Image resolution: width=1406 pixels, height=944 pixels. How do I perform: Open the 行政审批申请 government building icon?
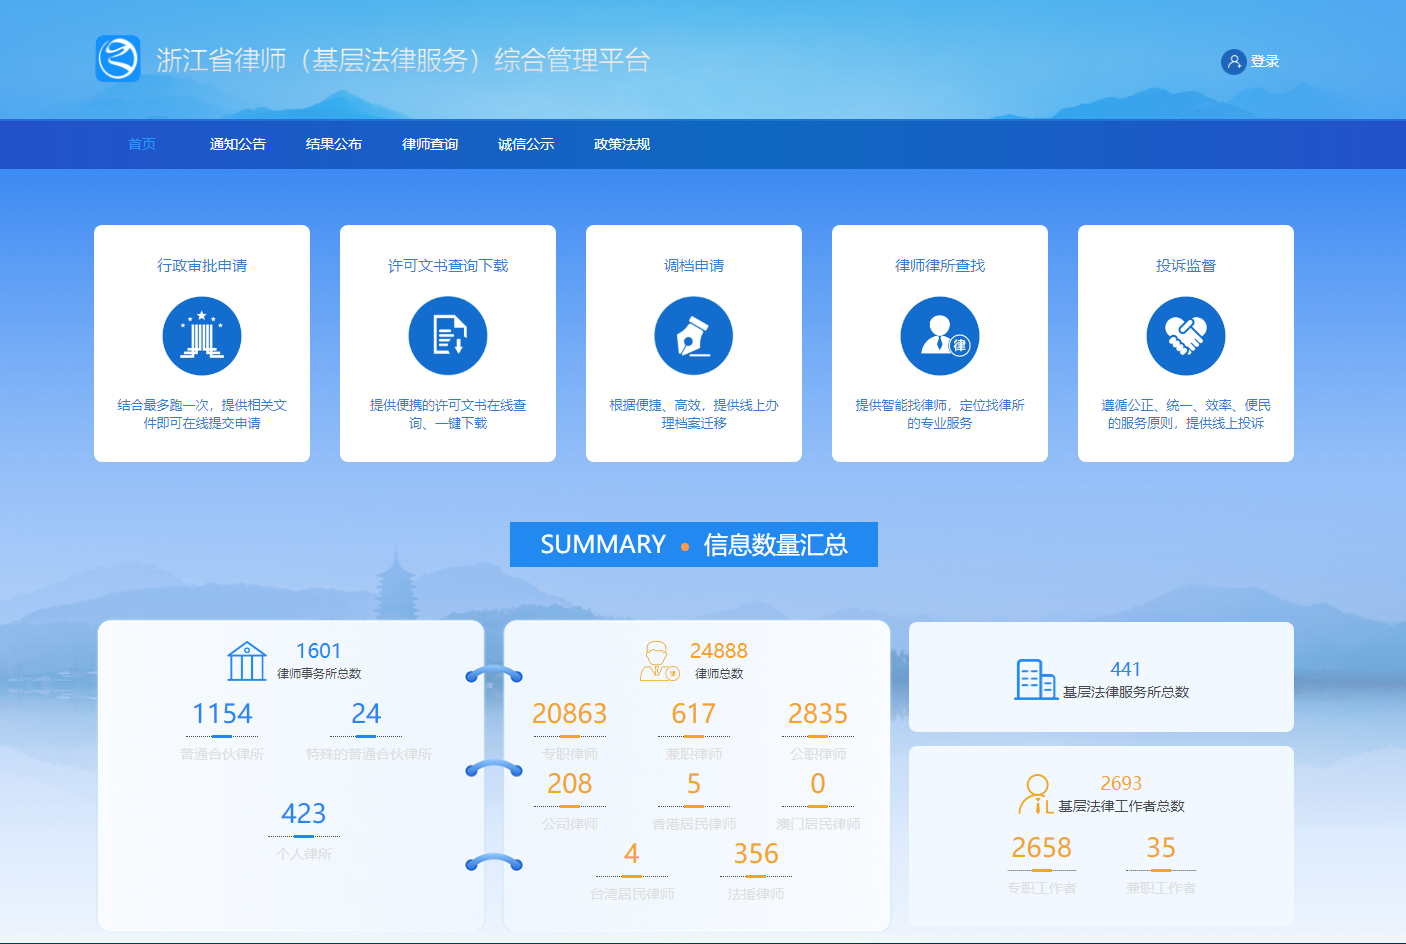pyautogui.click(x=202, y=336)
